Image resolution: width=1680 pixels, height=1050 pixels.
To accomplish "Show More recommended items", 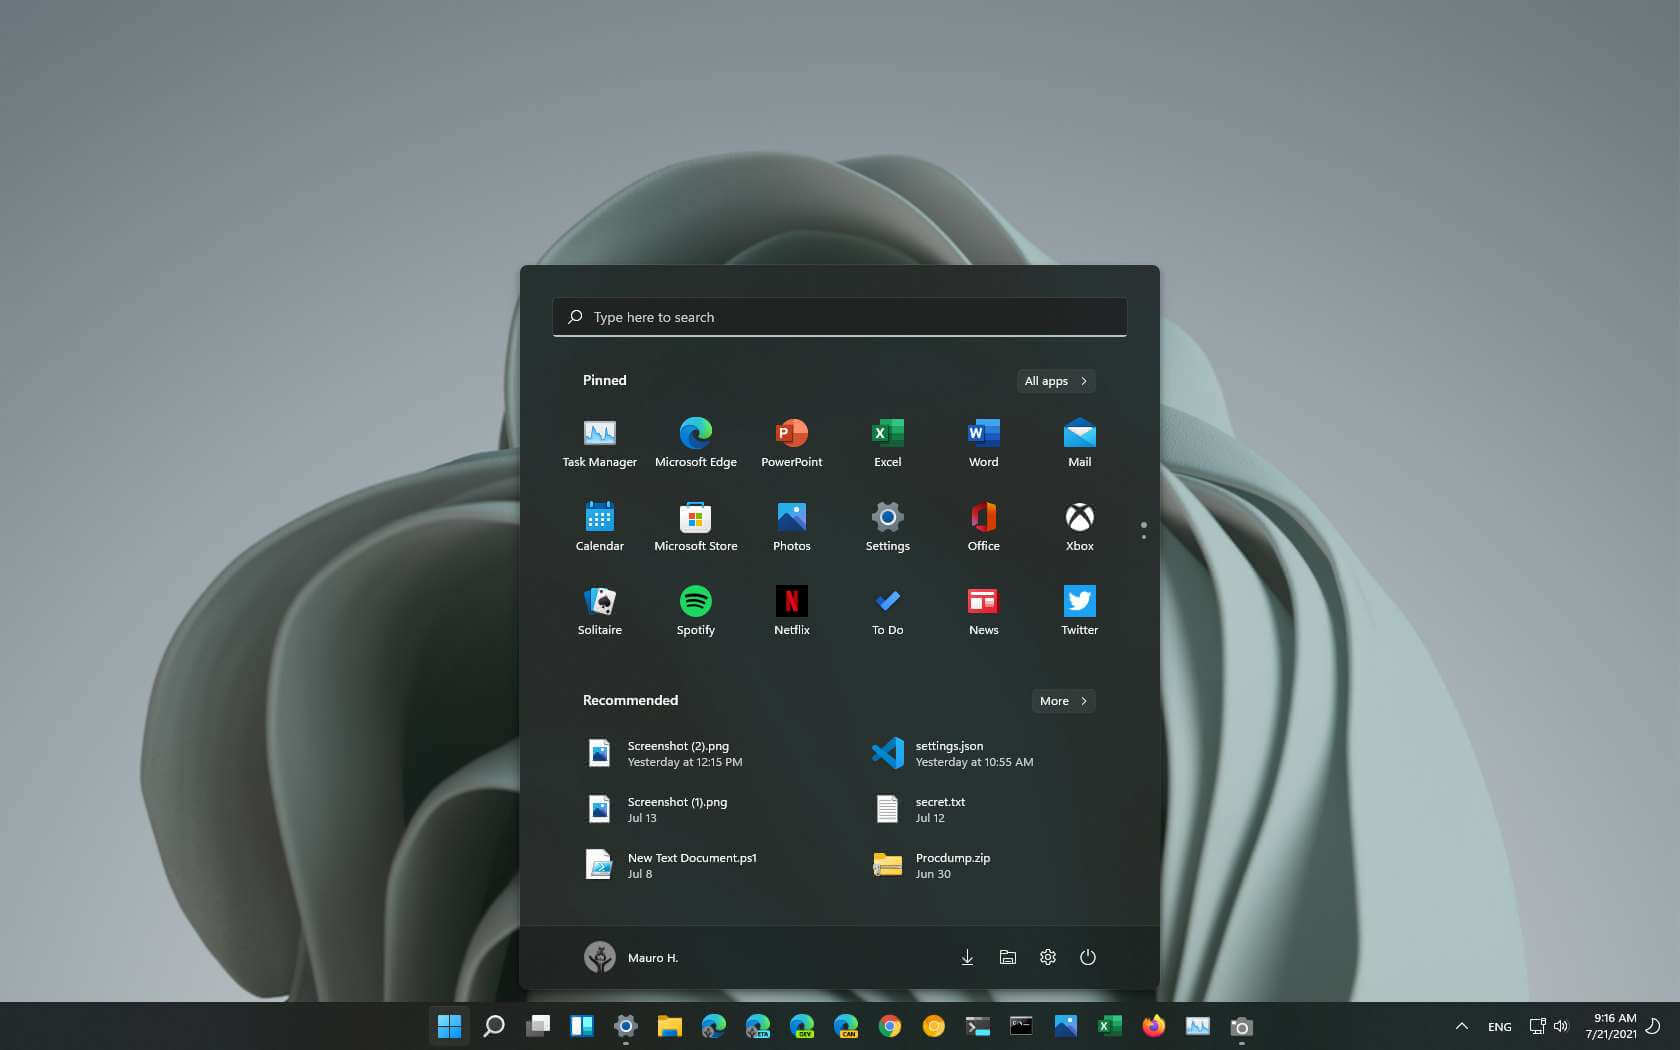I will [1062, 701].
